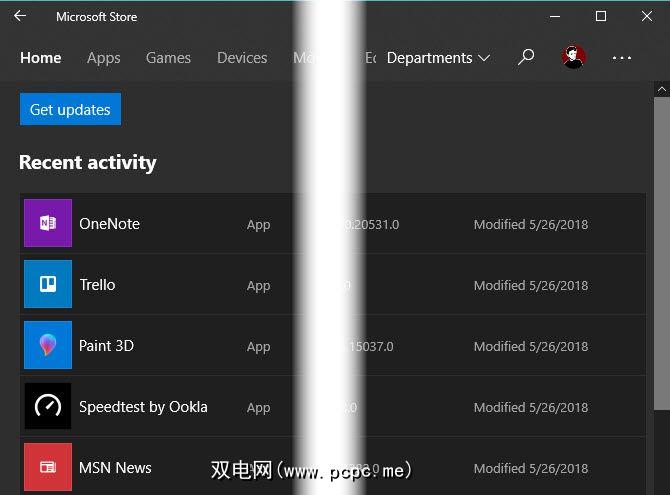This screenshot has height=495, width=670.
Task: Select the Paint 3D app name
Action: coord(106,345)
